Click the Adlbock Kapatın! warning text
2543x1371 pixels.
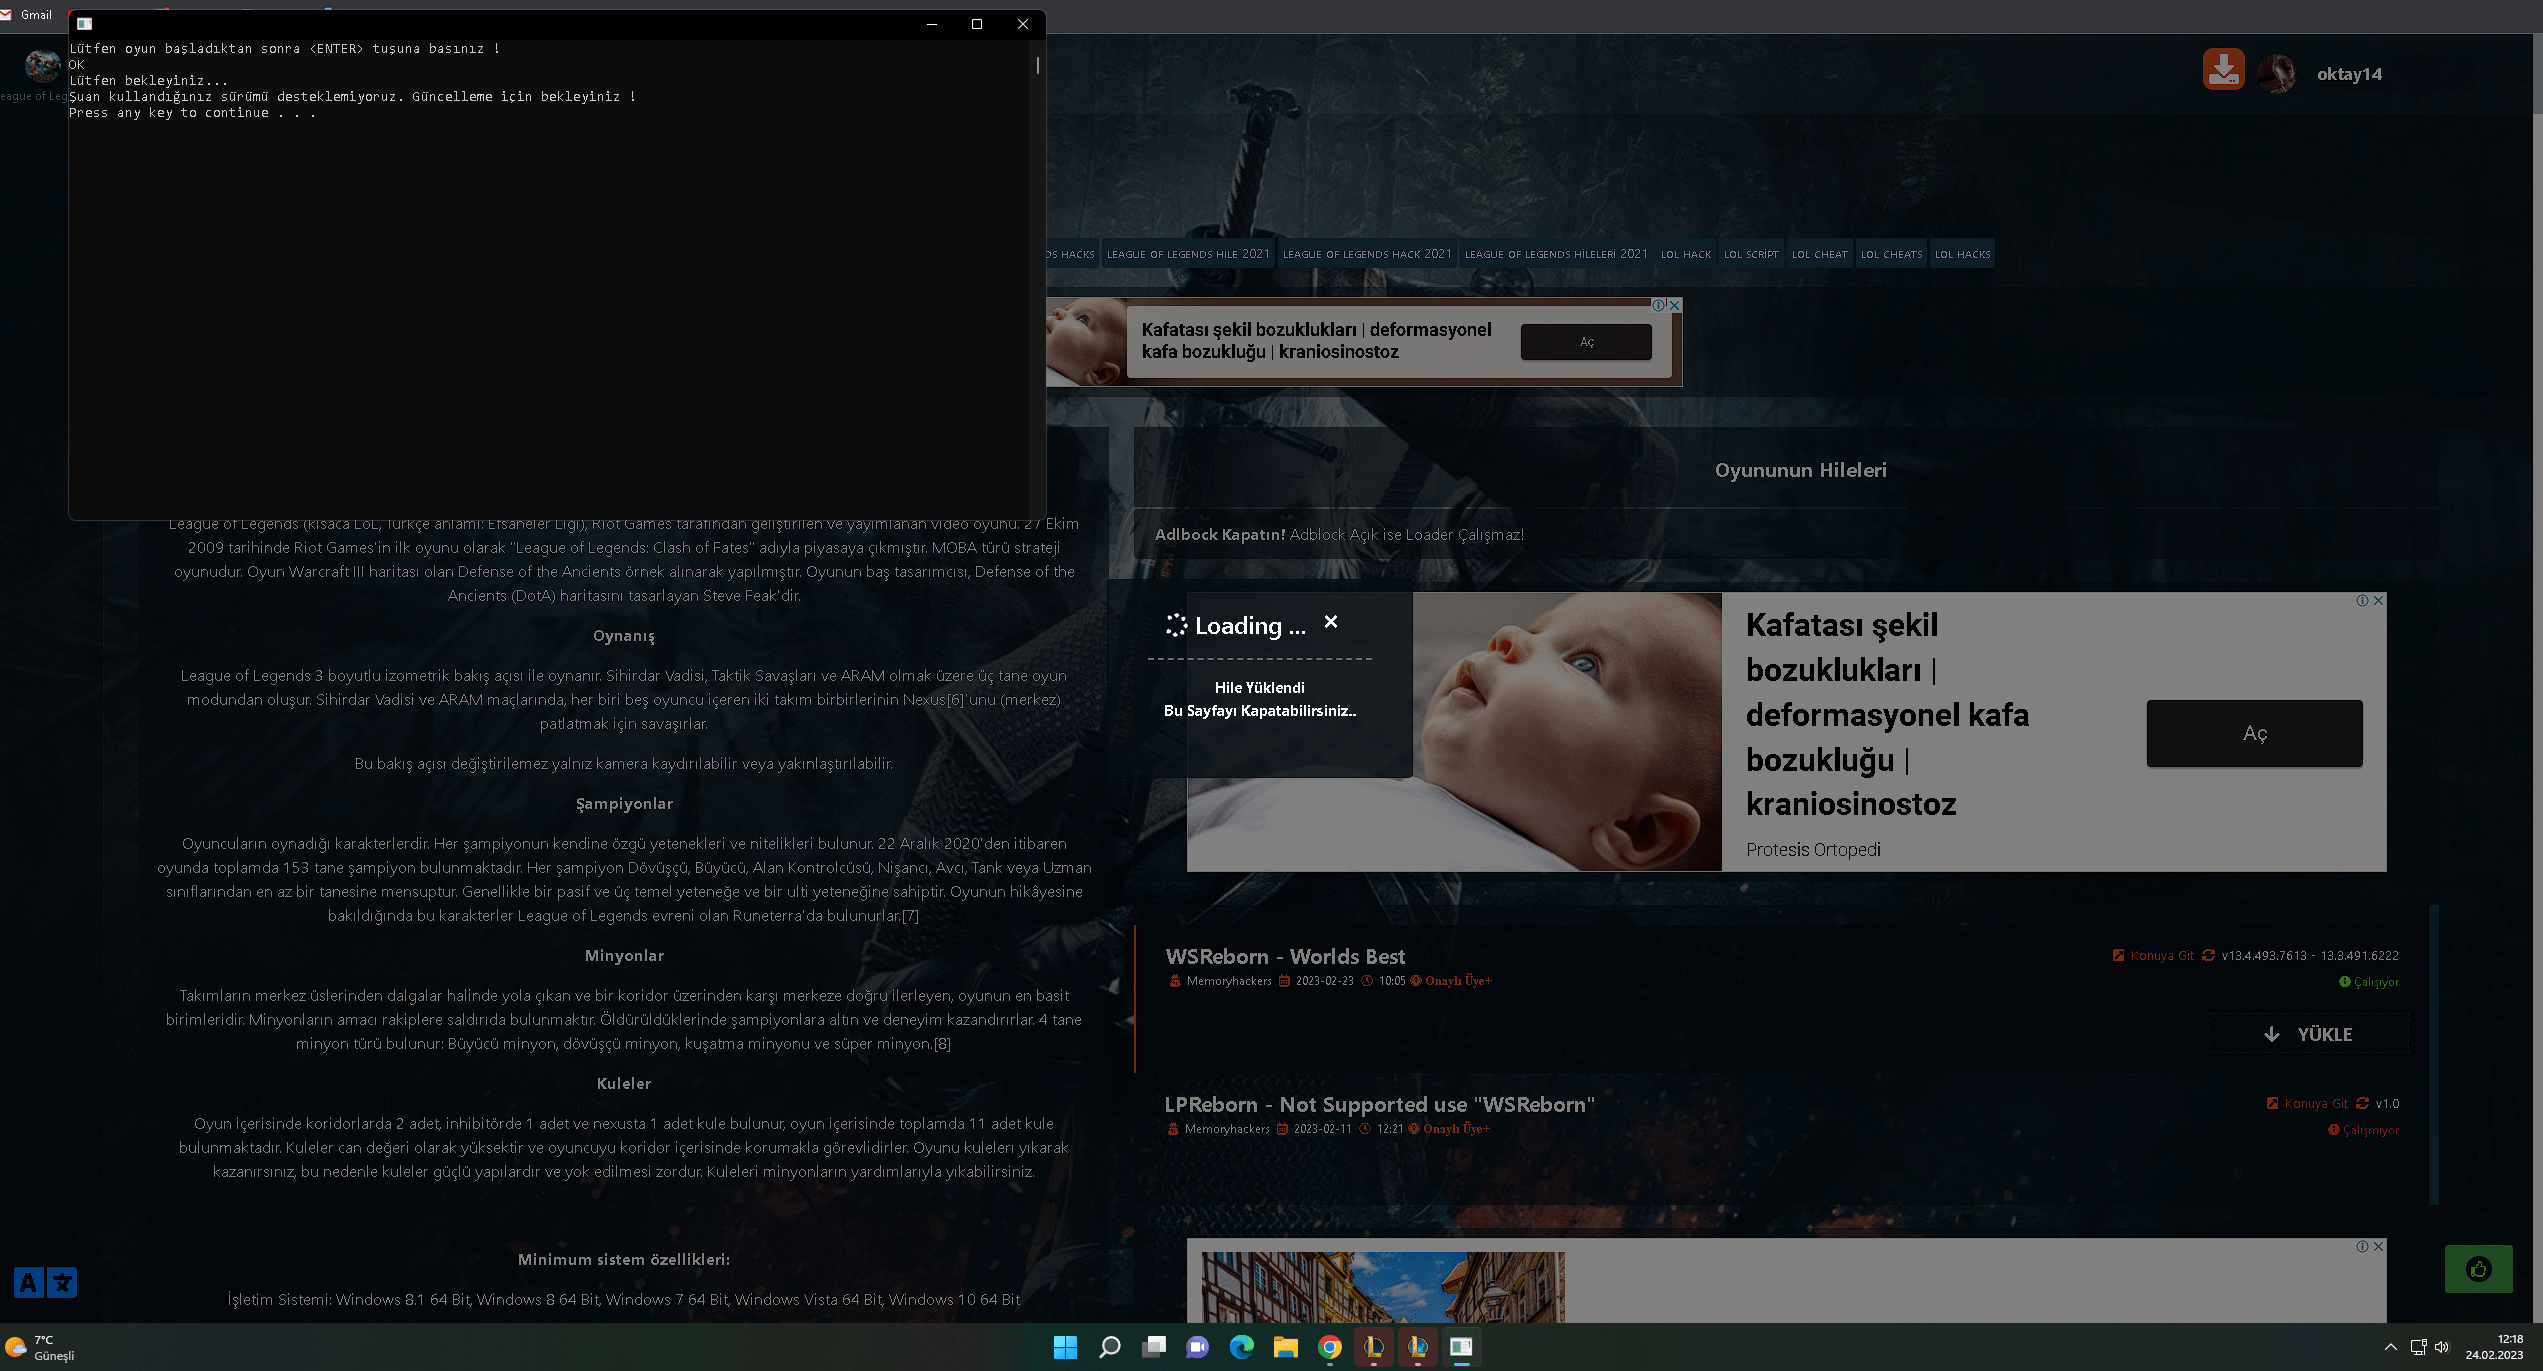click(1220, 534)
